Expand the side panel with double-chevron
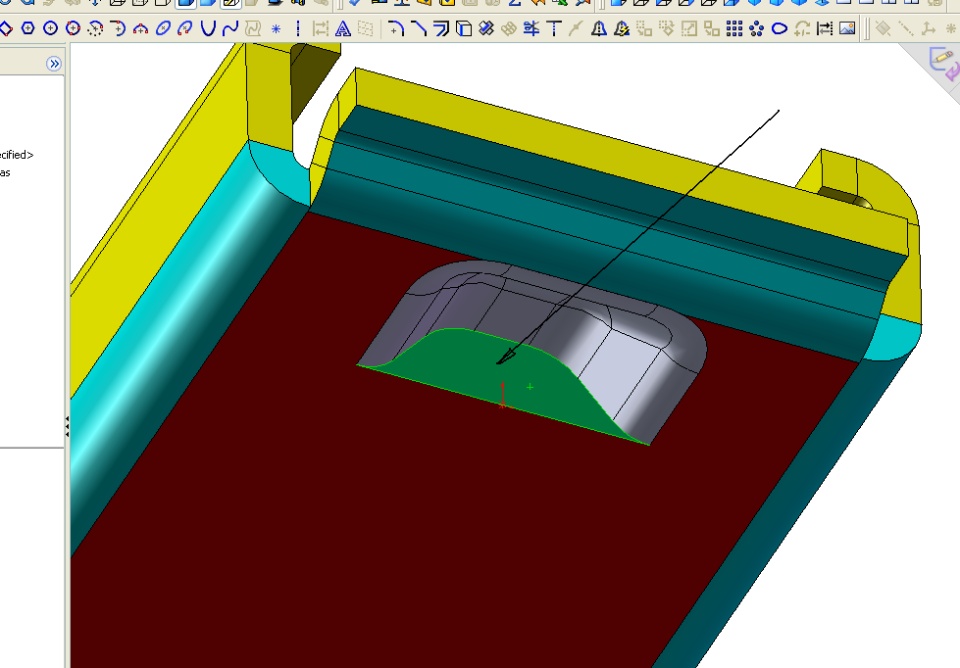This screenshot has width=960, height=668. (x=54, y=64)
